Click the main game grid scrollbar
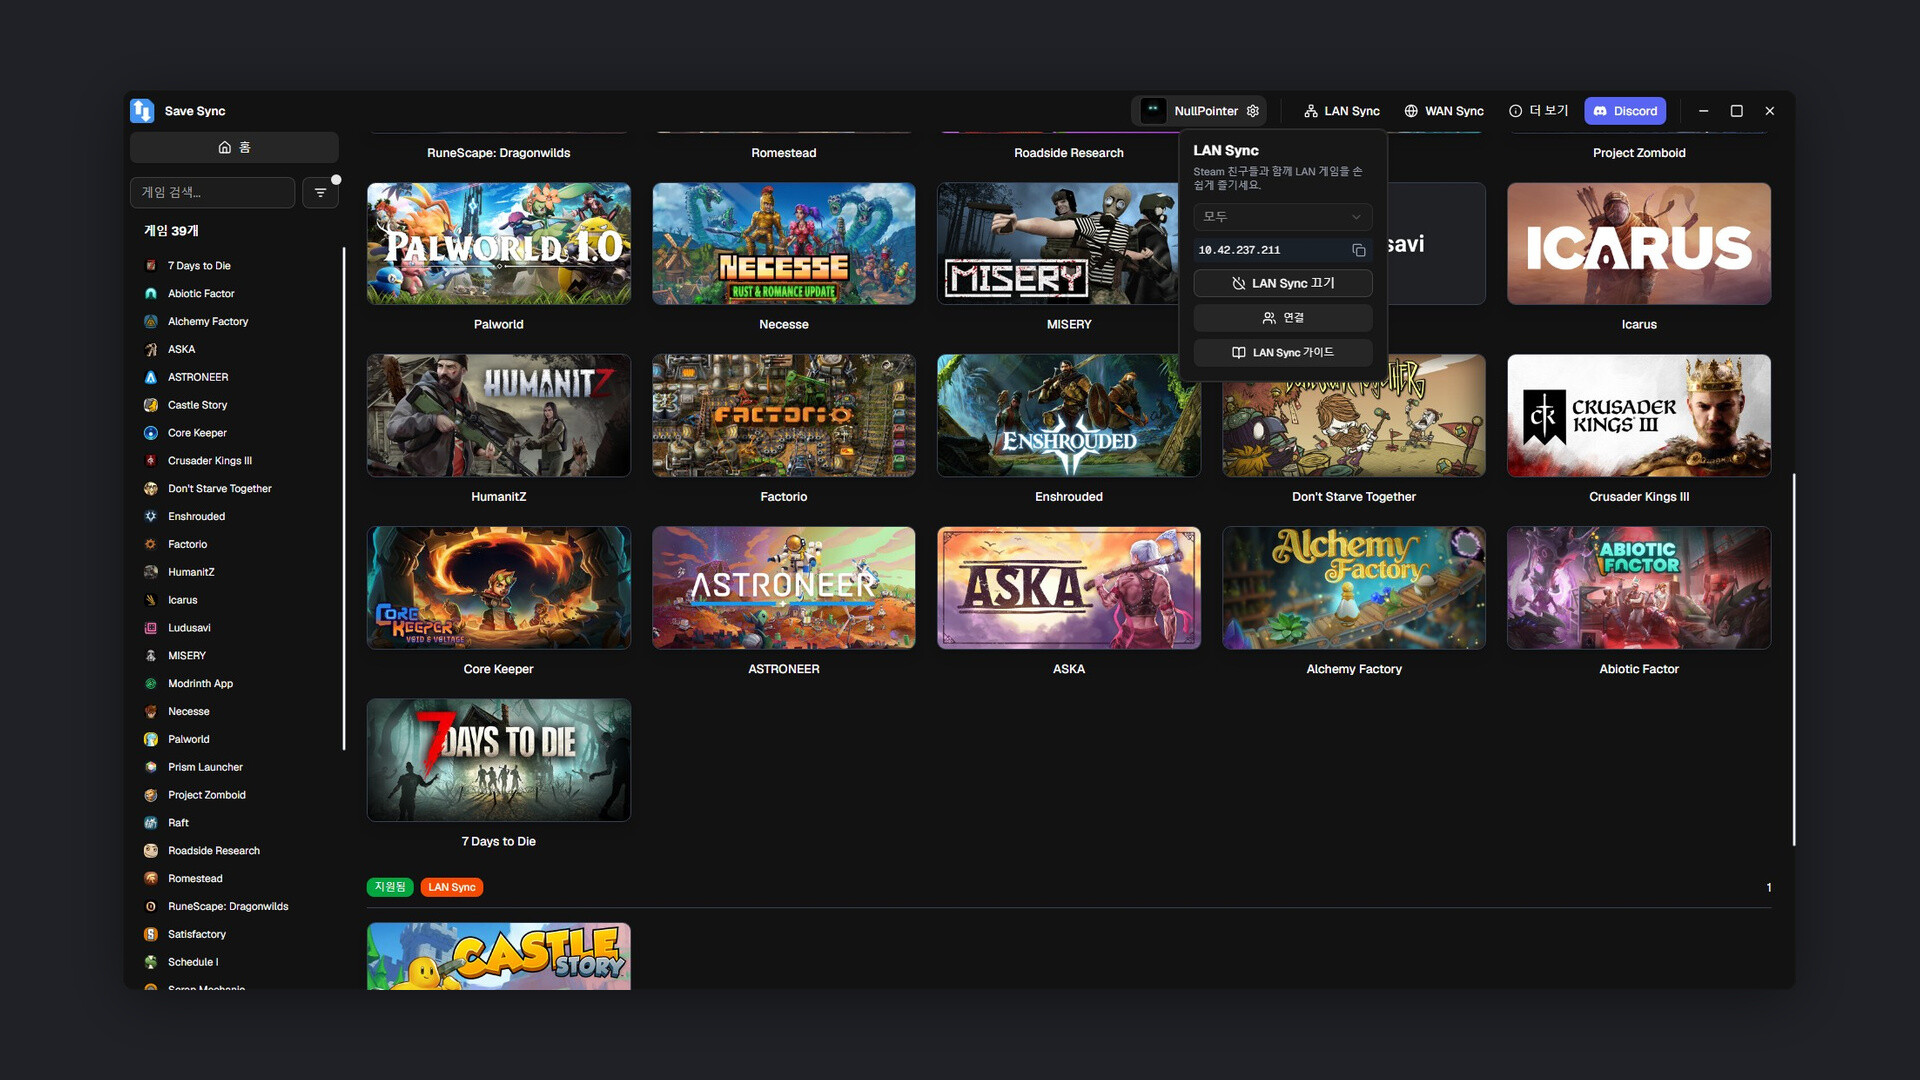This screenshot has height=1080, width=1920. point(1793,660)
